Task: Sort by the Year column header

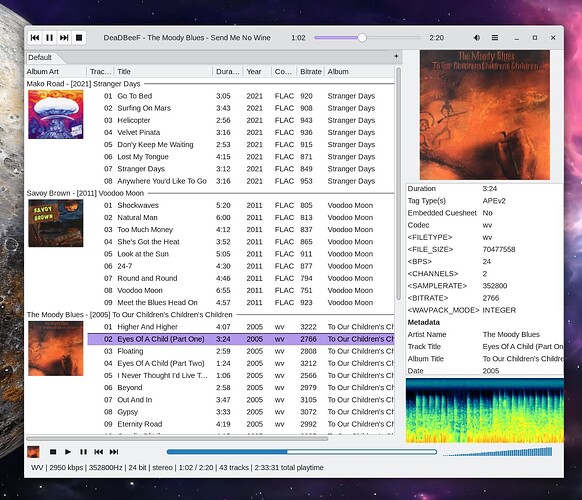Action: tap(258, 71)
